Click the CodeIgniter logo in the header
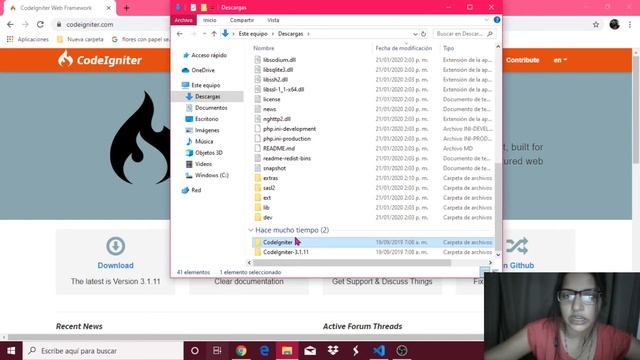The image size is (640, 360). tap(100, 60)
